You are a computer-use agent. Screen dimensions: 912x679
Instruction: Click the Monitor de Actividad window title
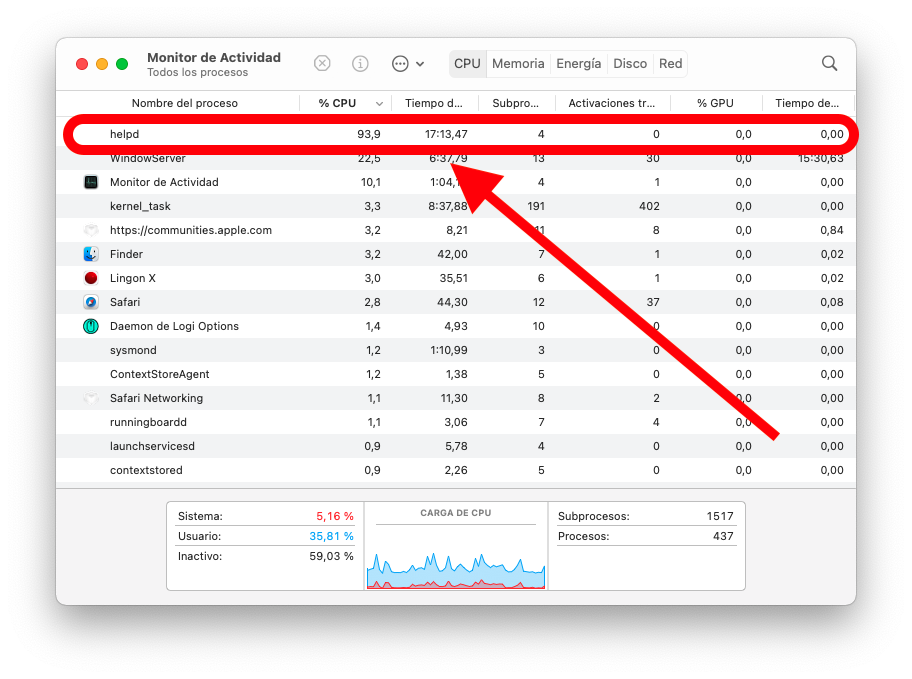click(x=213, y=57)
